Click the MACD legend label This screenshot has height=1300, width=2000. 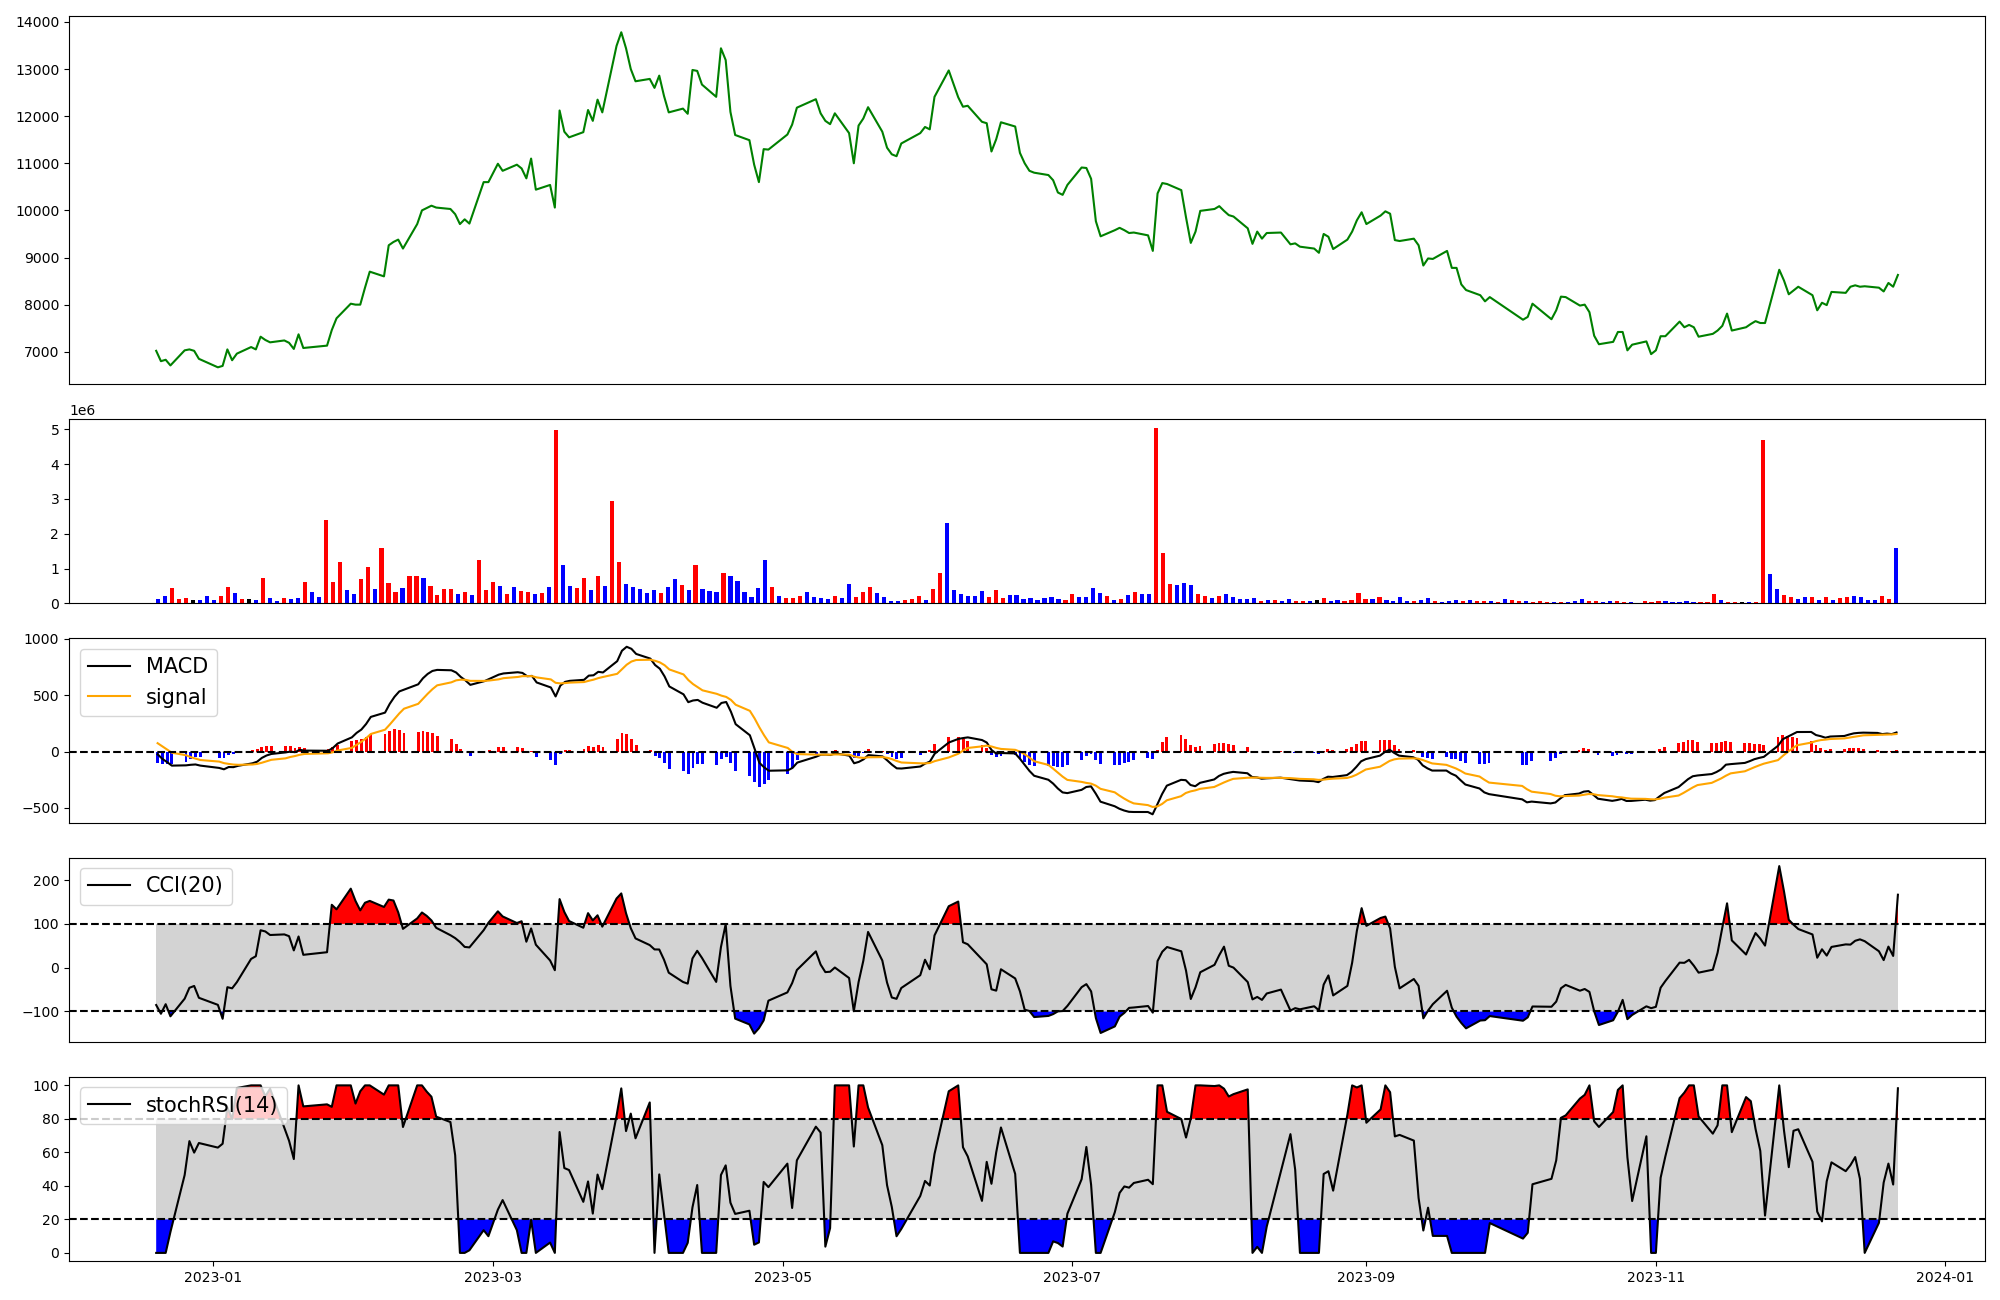[x=176, y=666]
